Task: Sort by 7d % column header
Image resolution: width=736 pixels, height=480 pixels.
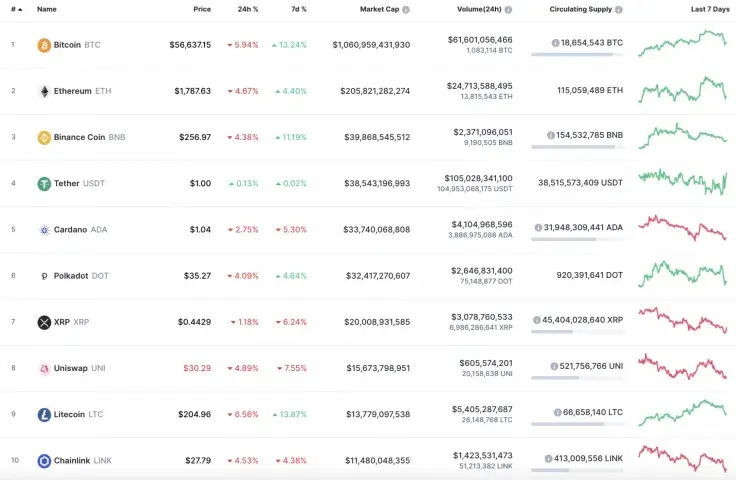Action: [x=297, y=9]
